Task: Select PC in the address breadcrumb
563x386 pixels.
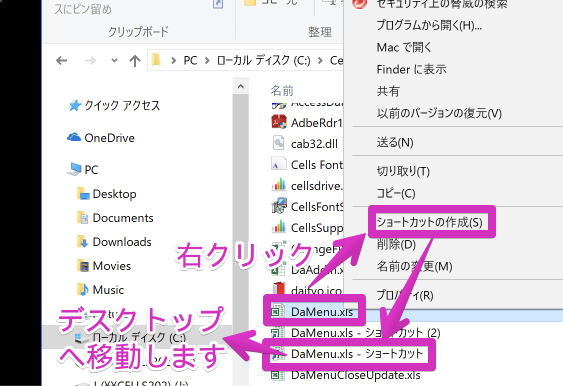Action: pyautogui.click(x=190, y=60)
